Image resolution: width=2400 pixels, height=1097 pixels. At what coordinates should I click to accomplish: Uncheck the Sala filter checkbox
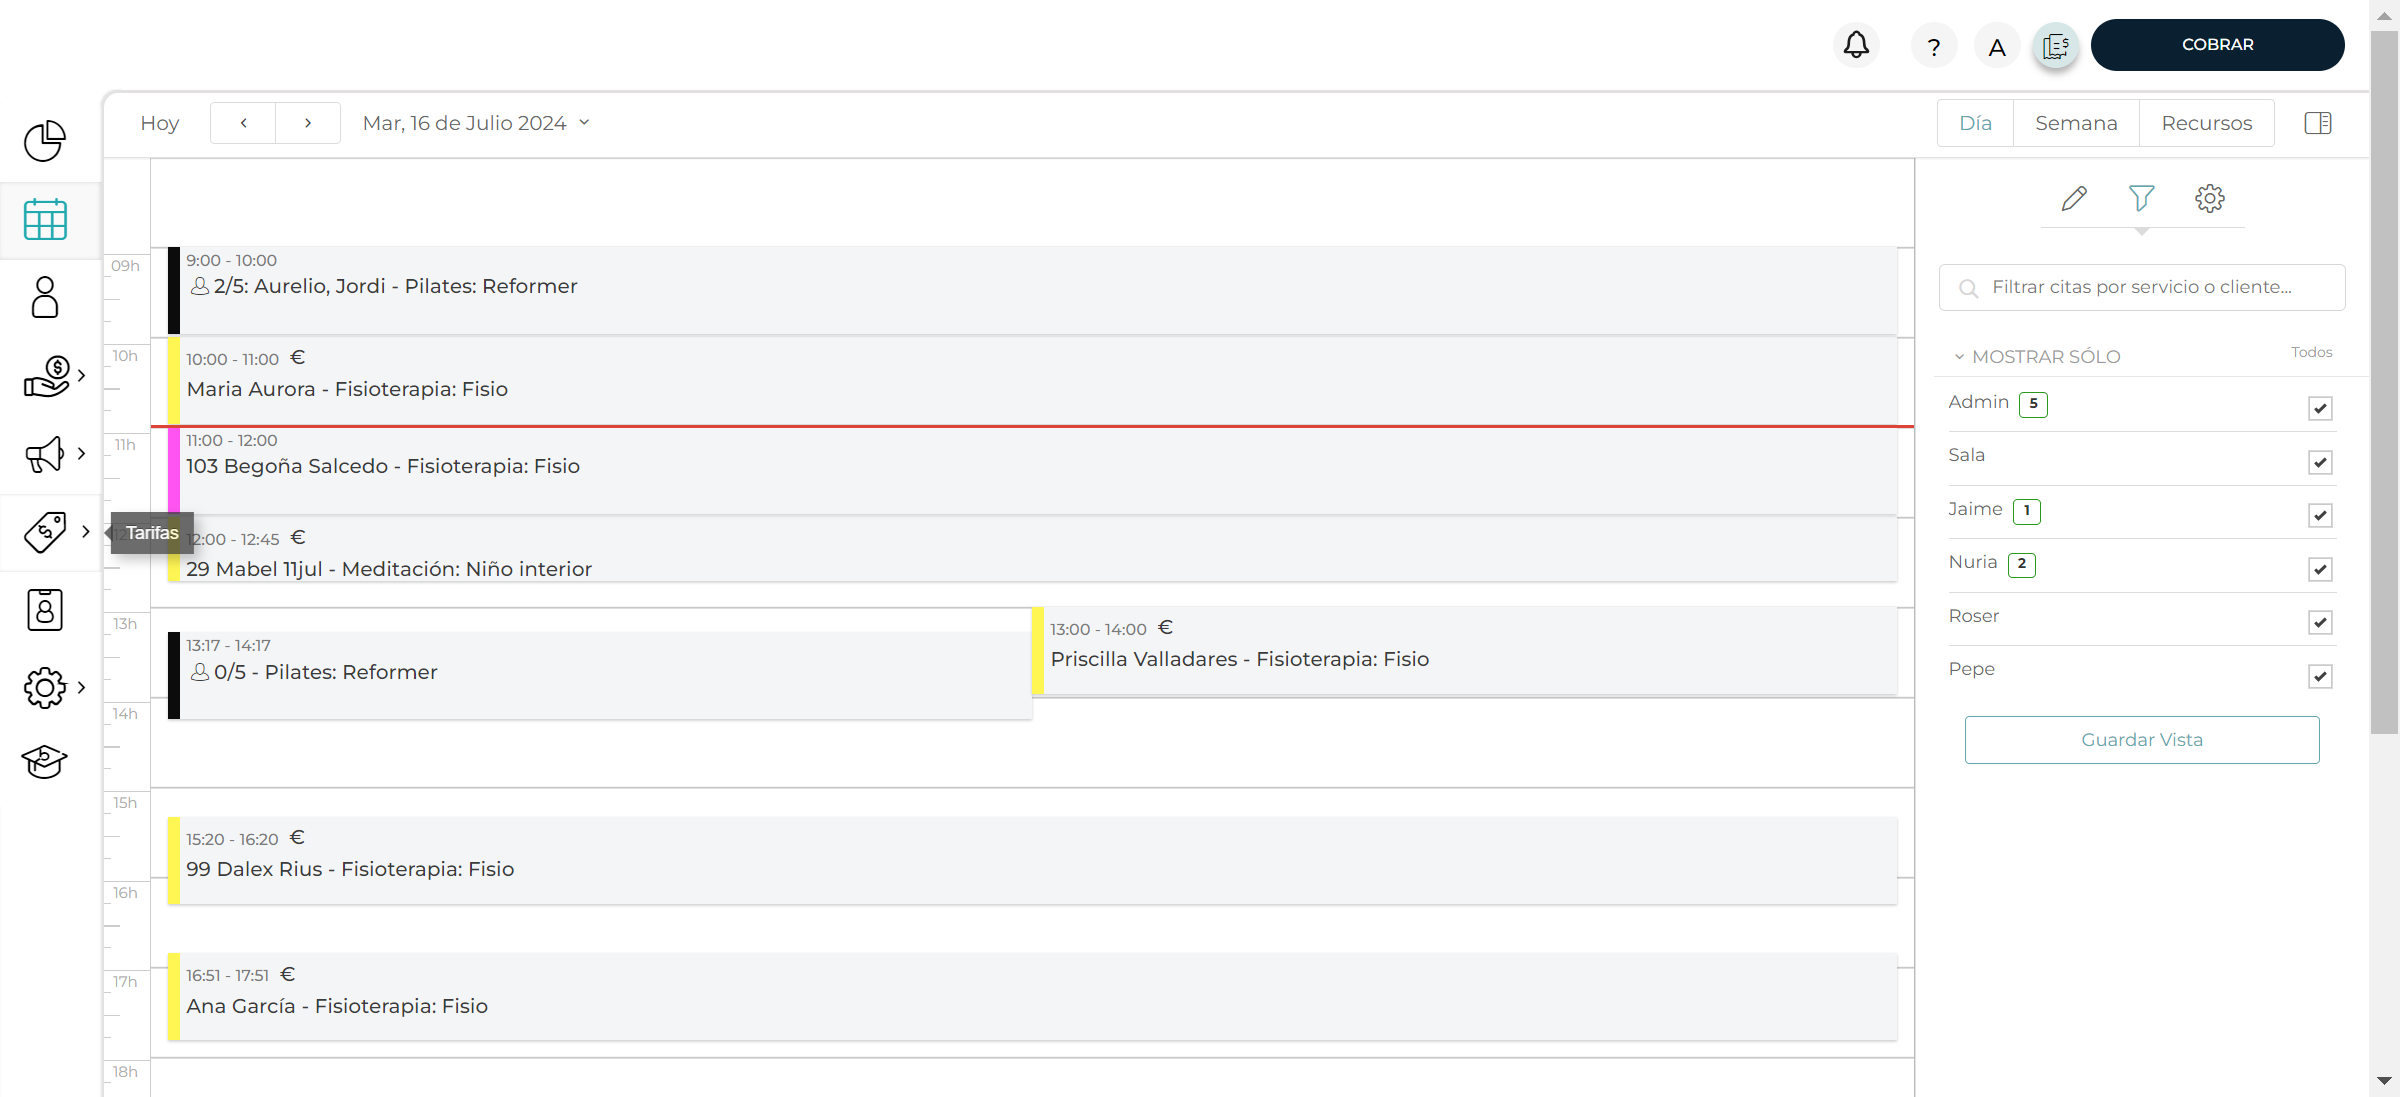point(2320,462)
